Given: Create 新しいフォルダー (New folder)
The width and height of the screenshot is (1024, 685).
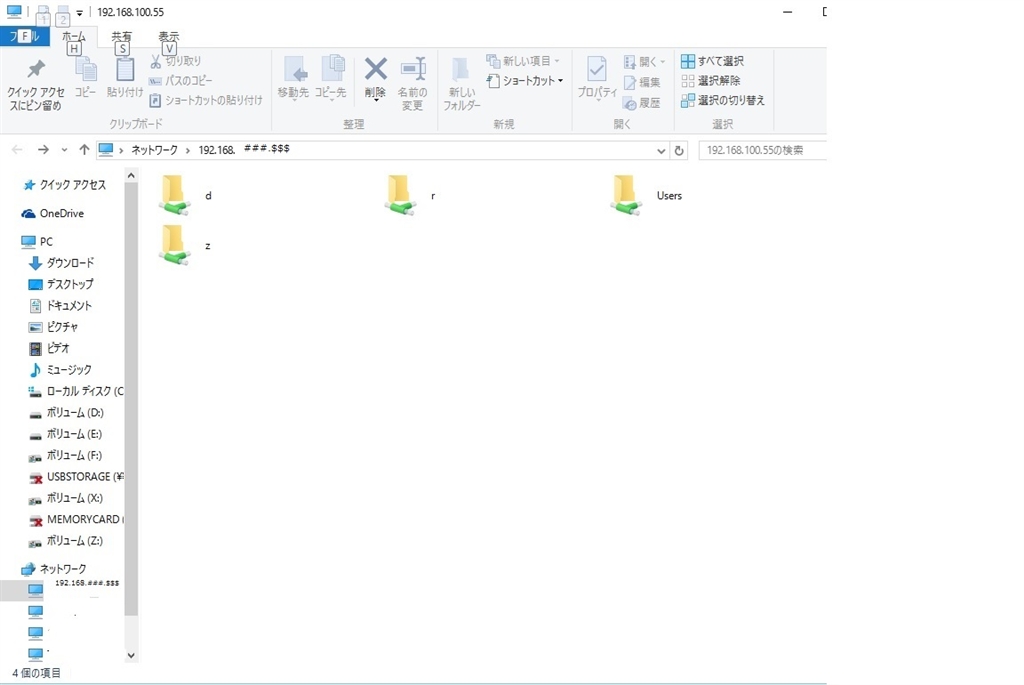Looking at the screenshot, I should (462, 84).
